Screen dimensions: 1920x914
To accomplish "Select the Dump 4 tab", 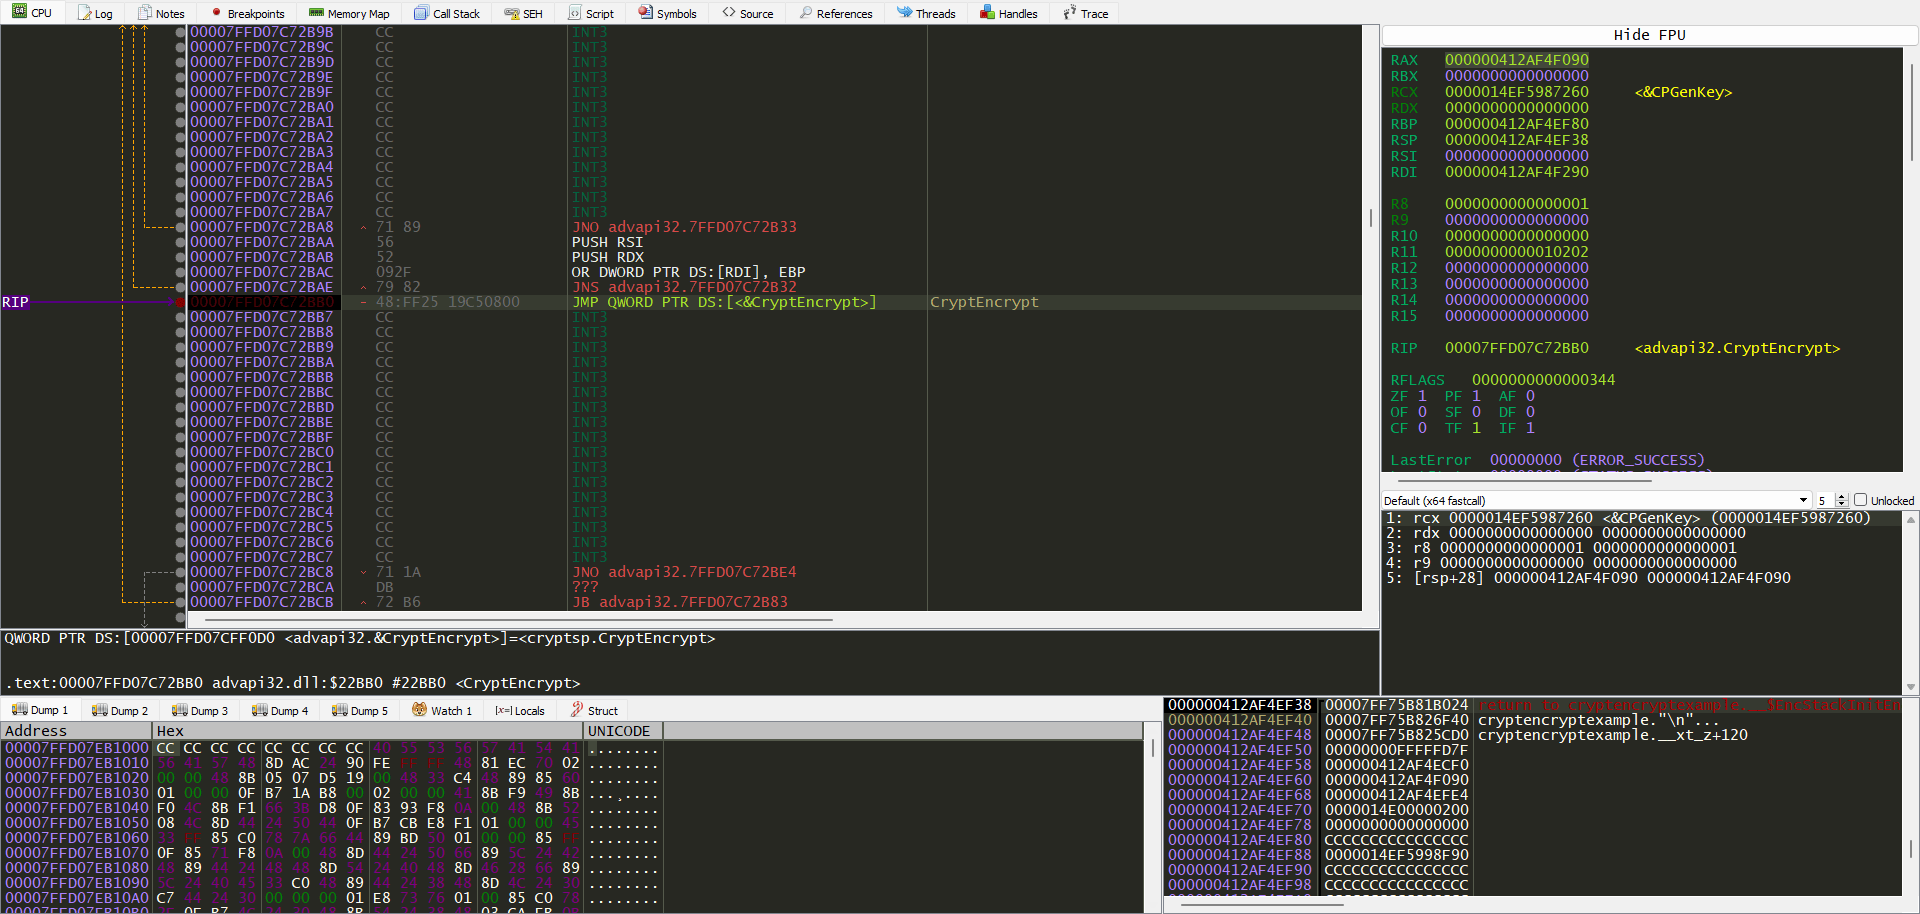I will pyautogui.click(x=280, y=711).
